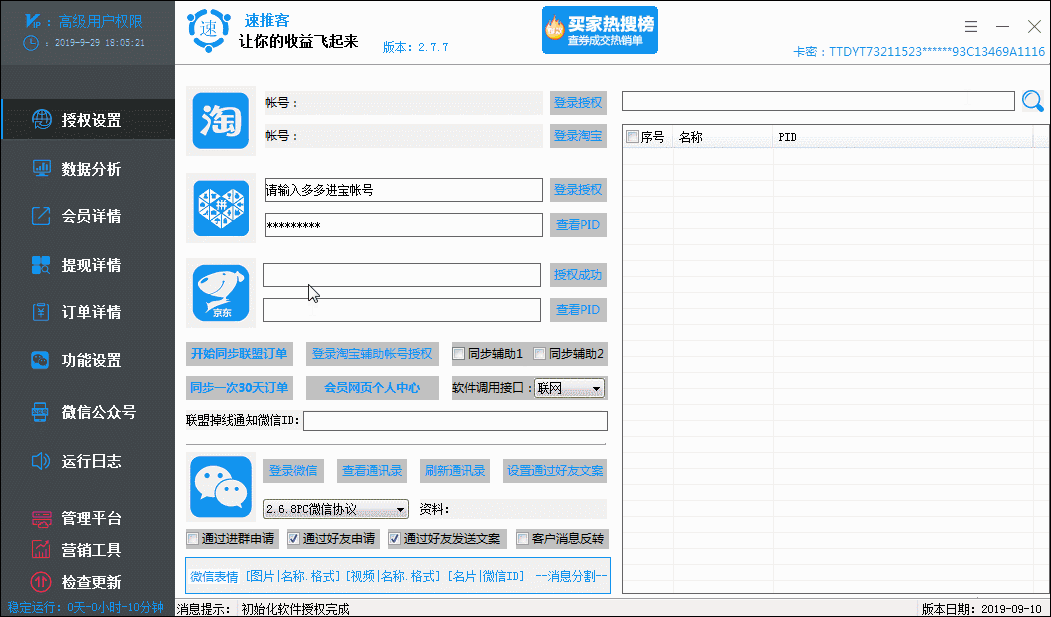Open 授权设置 globe icon in sidebar
Image resolution: width=1051 pixels, height=617 pixels.
click(x=42, y=119)
